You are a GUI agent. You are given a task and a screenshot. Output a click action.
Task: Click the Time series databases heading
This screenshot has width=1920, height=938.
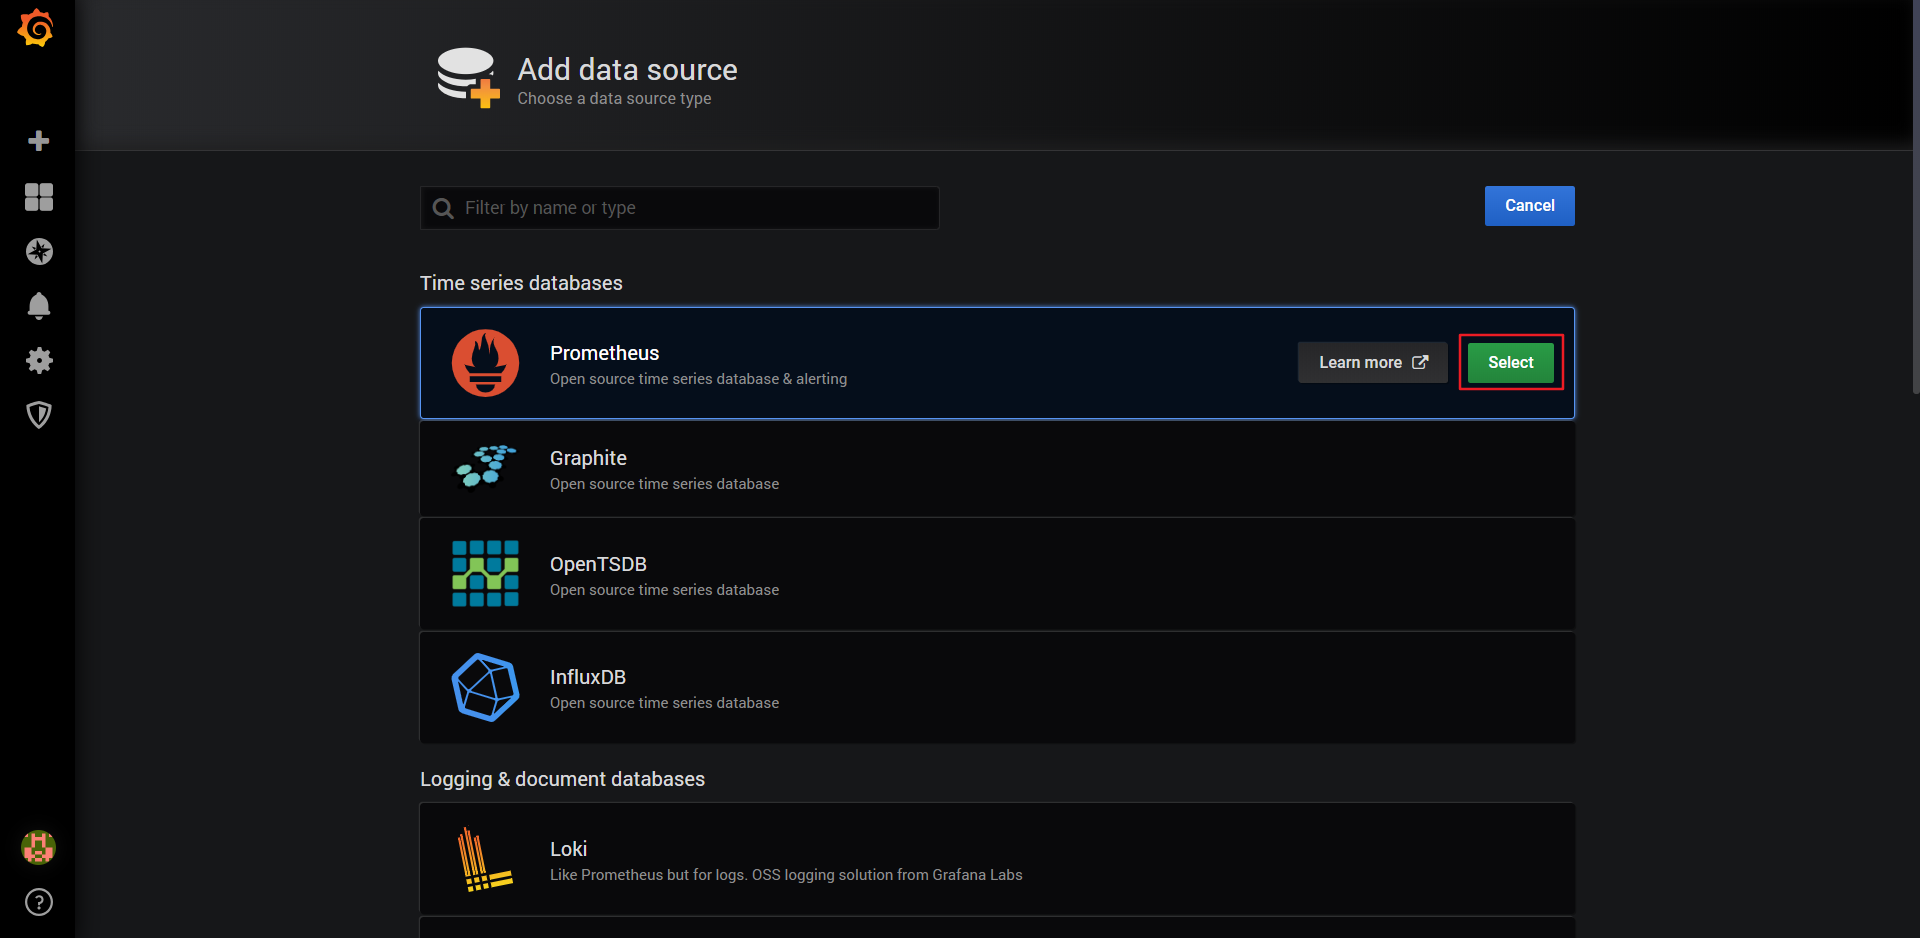pyautogui.click(x=521, y=283)
